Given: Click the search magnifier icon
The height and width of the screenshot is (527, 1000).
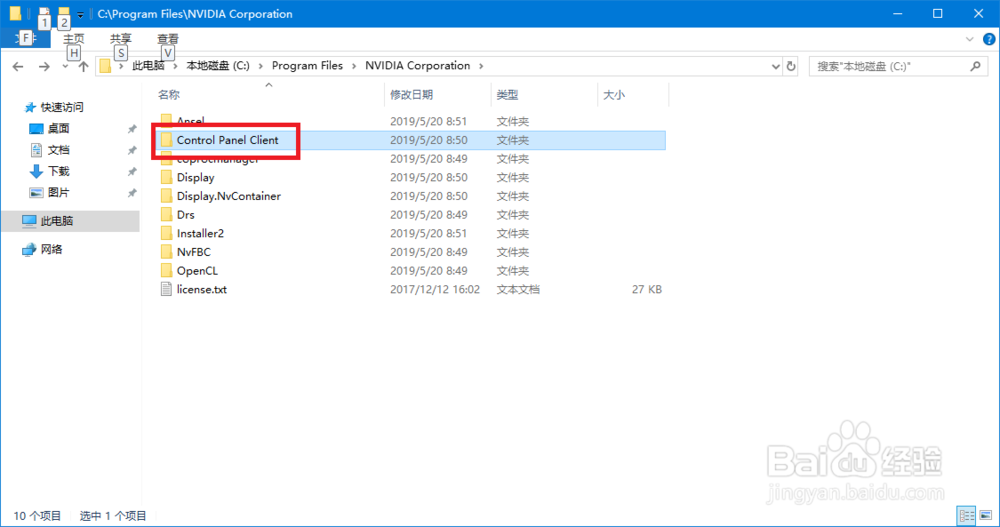Looking at the screenshot, I should (975, 66).
